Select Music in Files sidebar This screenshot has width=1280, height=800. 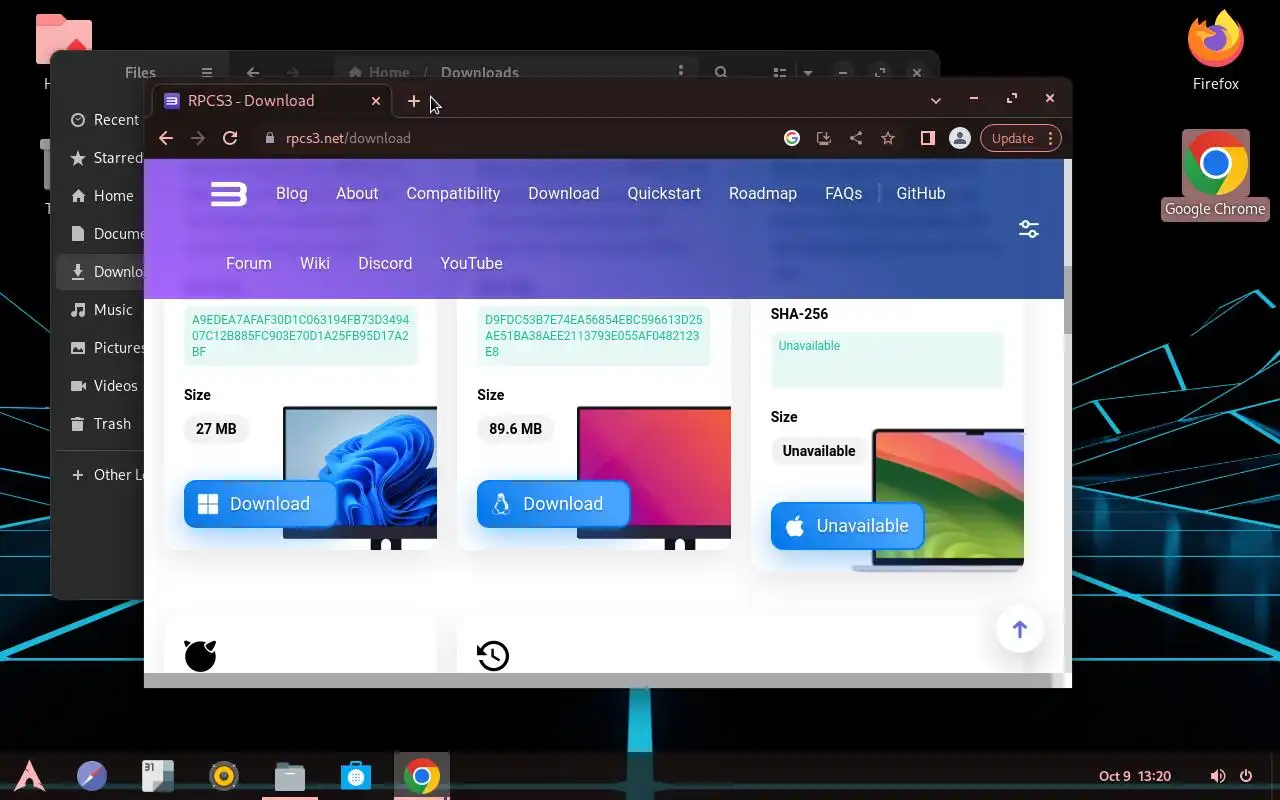102,310
